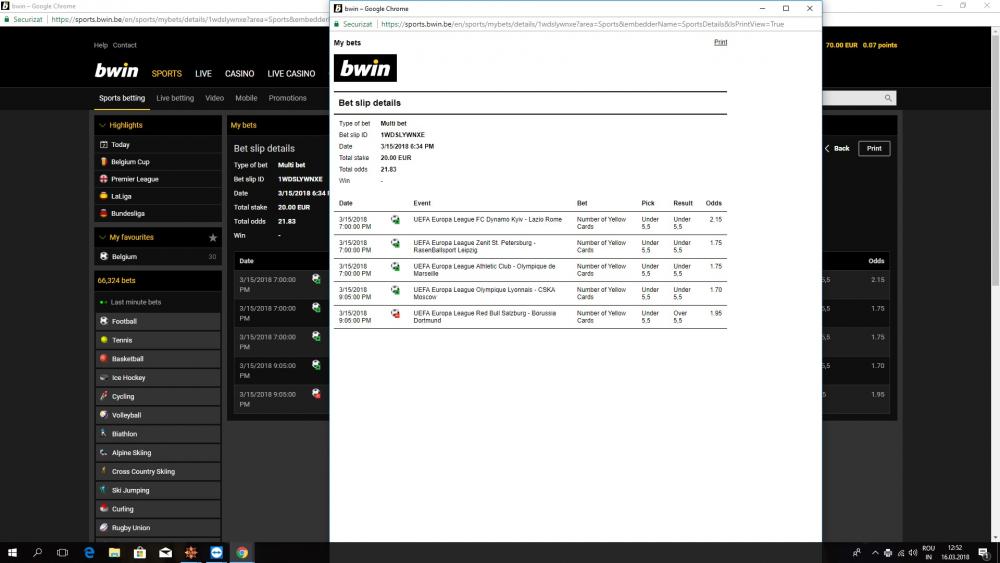Click the Premier League flag icon

click(x=103, y=179)
